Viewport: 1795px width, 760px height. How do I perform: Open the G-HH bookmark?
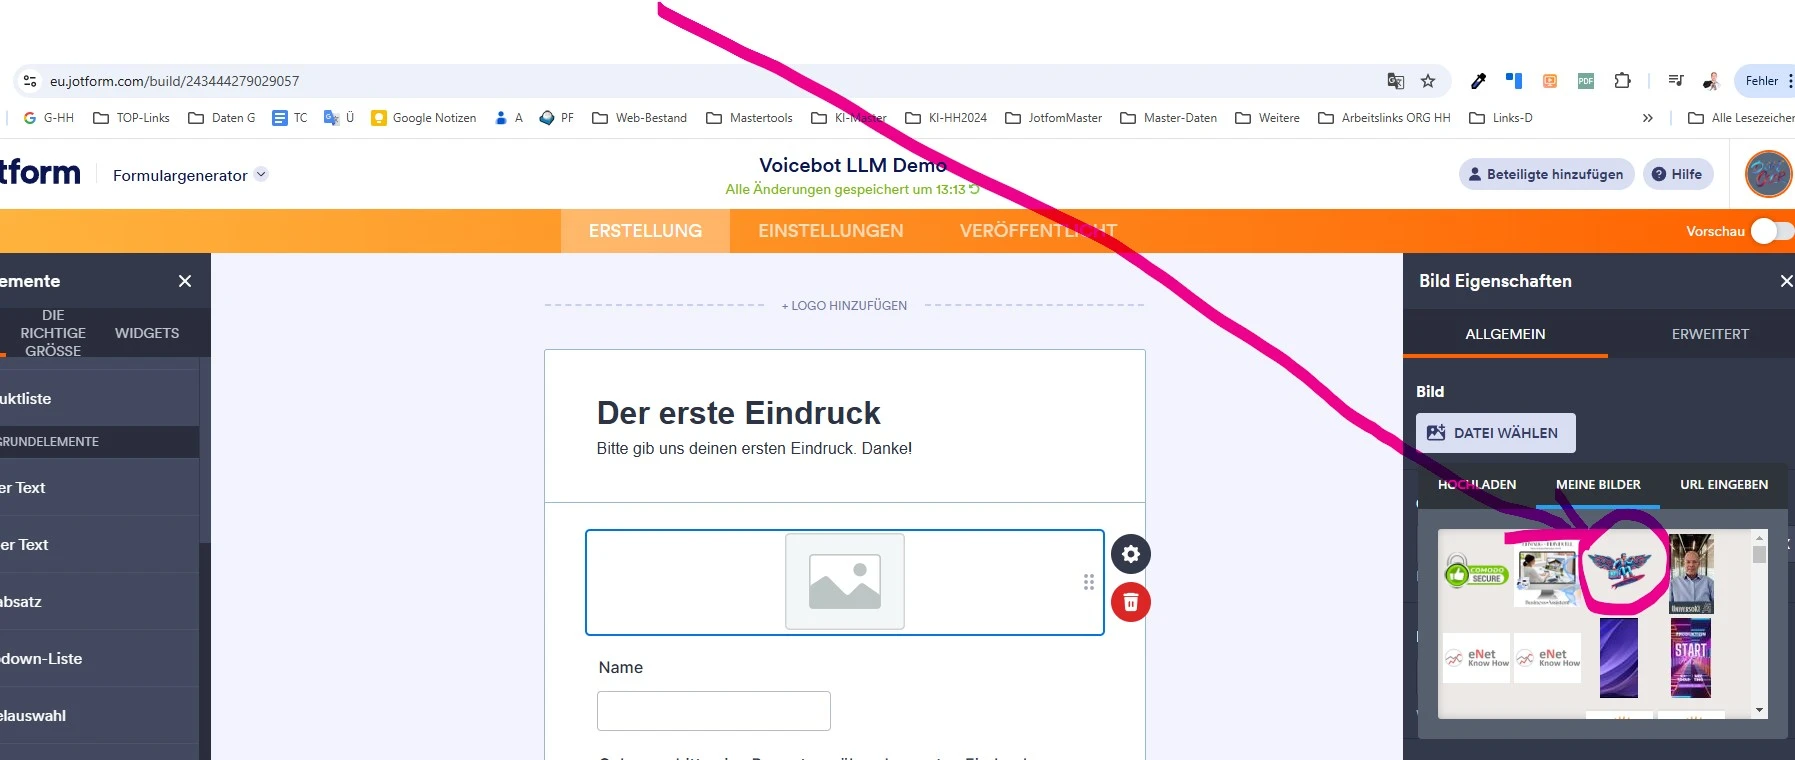pos(48,118)
